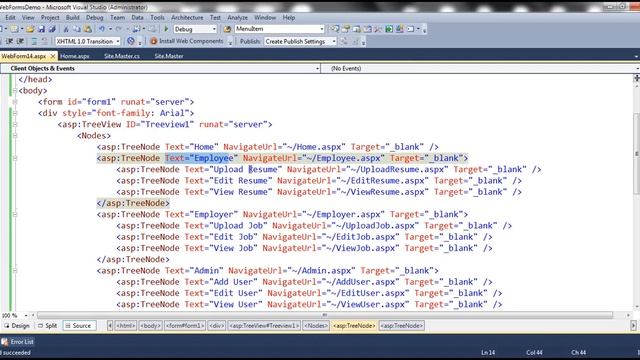The height and width of the screenshot is (360, 640).
Task: Close the WebForm14.aspx tab
Action: [x=53, y=56]
